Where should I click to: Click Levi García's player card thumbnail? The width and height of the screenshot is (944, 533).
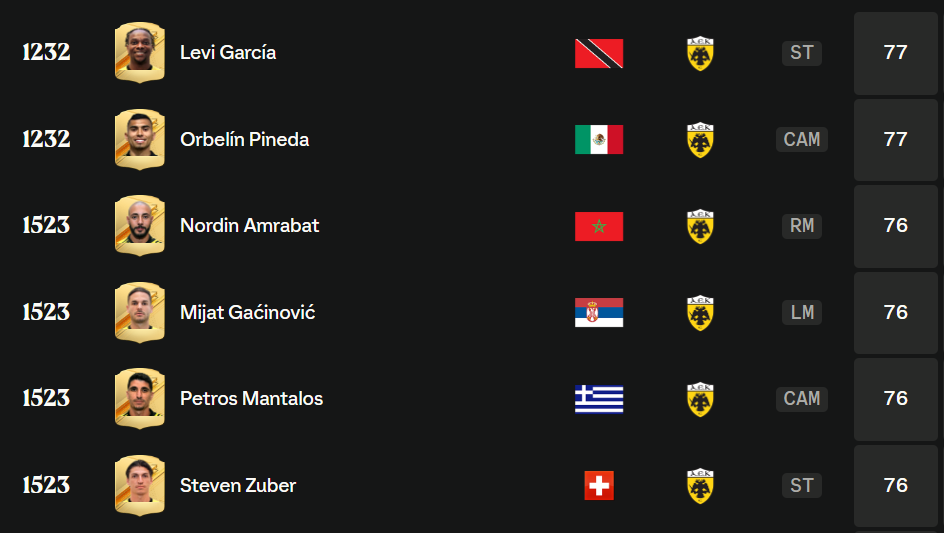click(139, 53)
